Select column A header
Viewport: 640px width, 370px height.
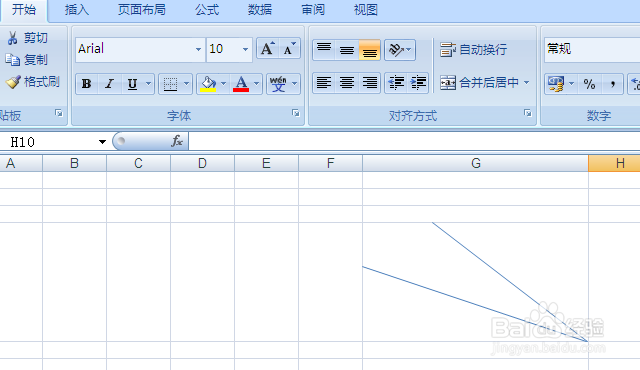(x=20, y=164)
